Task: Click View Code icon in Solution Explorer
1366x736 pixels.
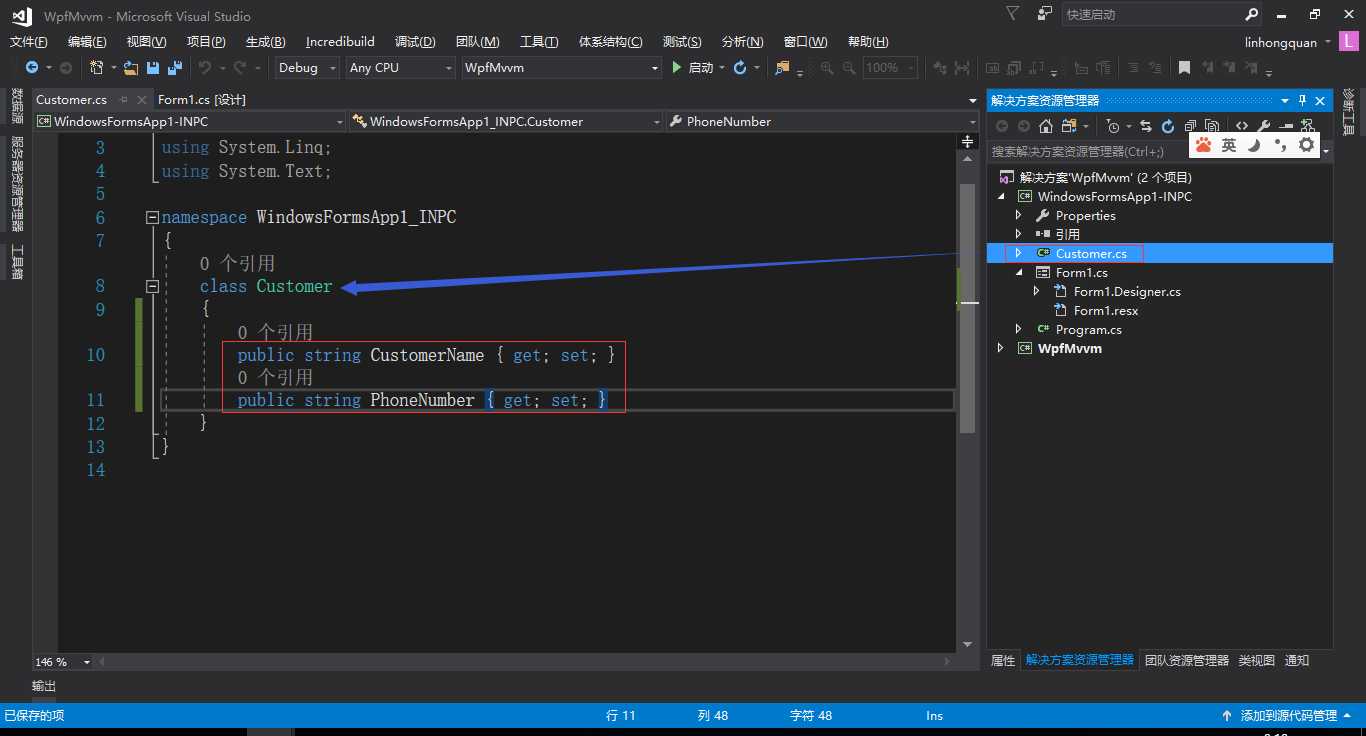Action: (x=1242, y=126)
